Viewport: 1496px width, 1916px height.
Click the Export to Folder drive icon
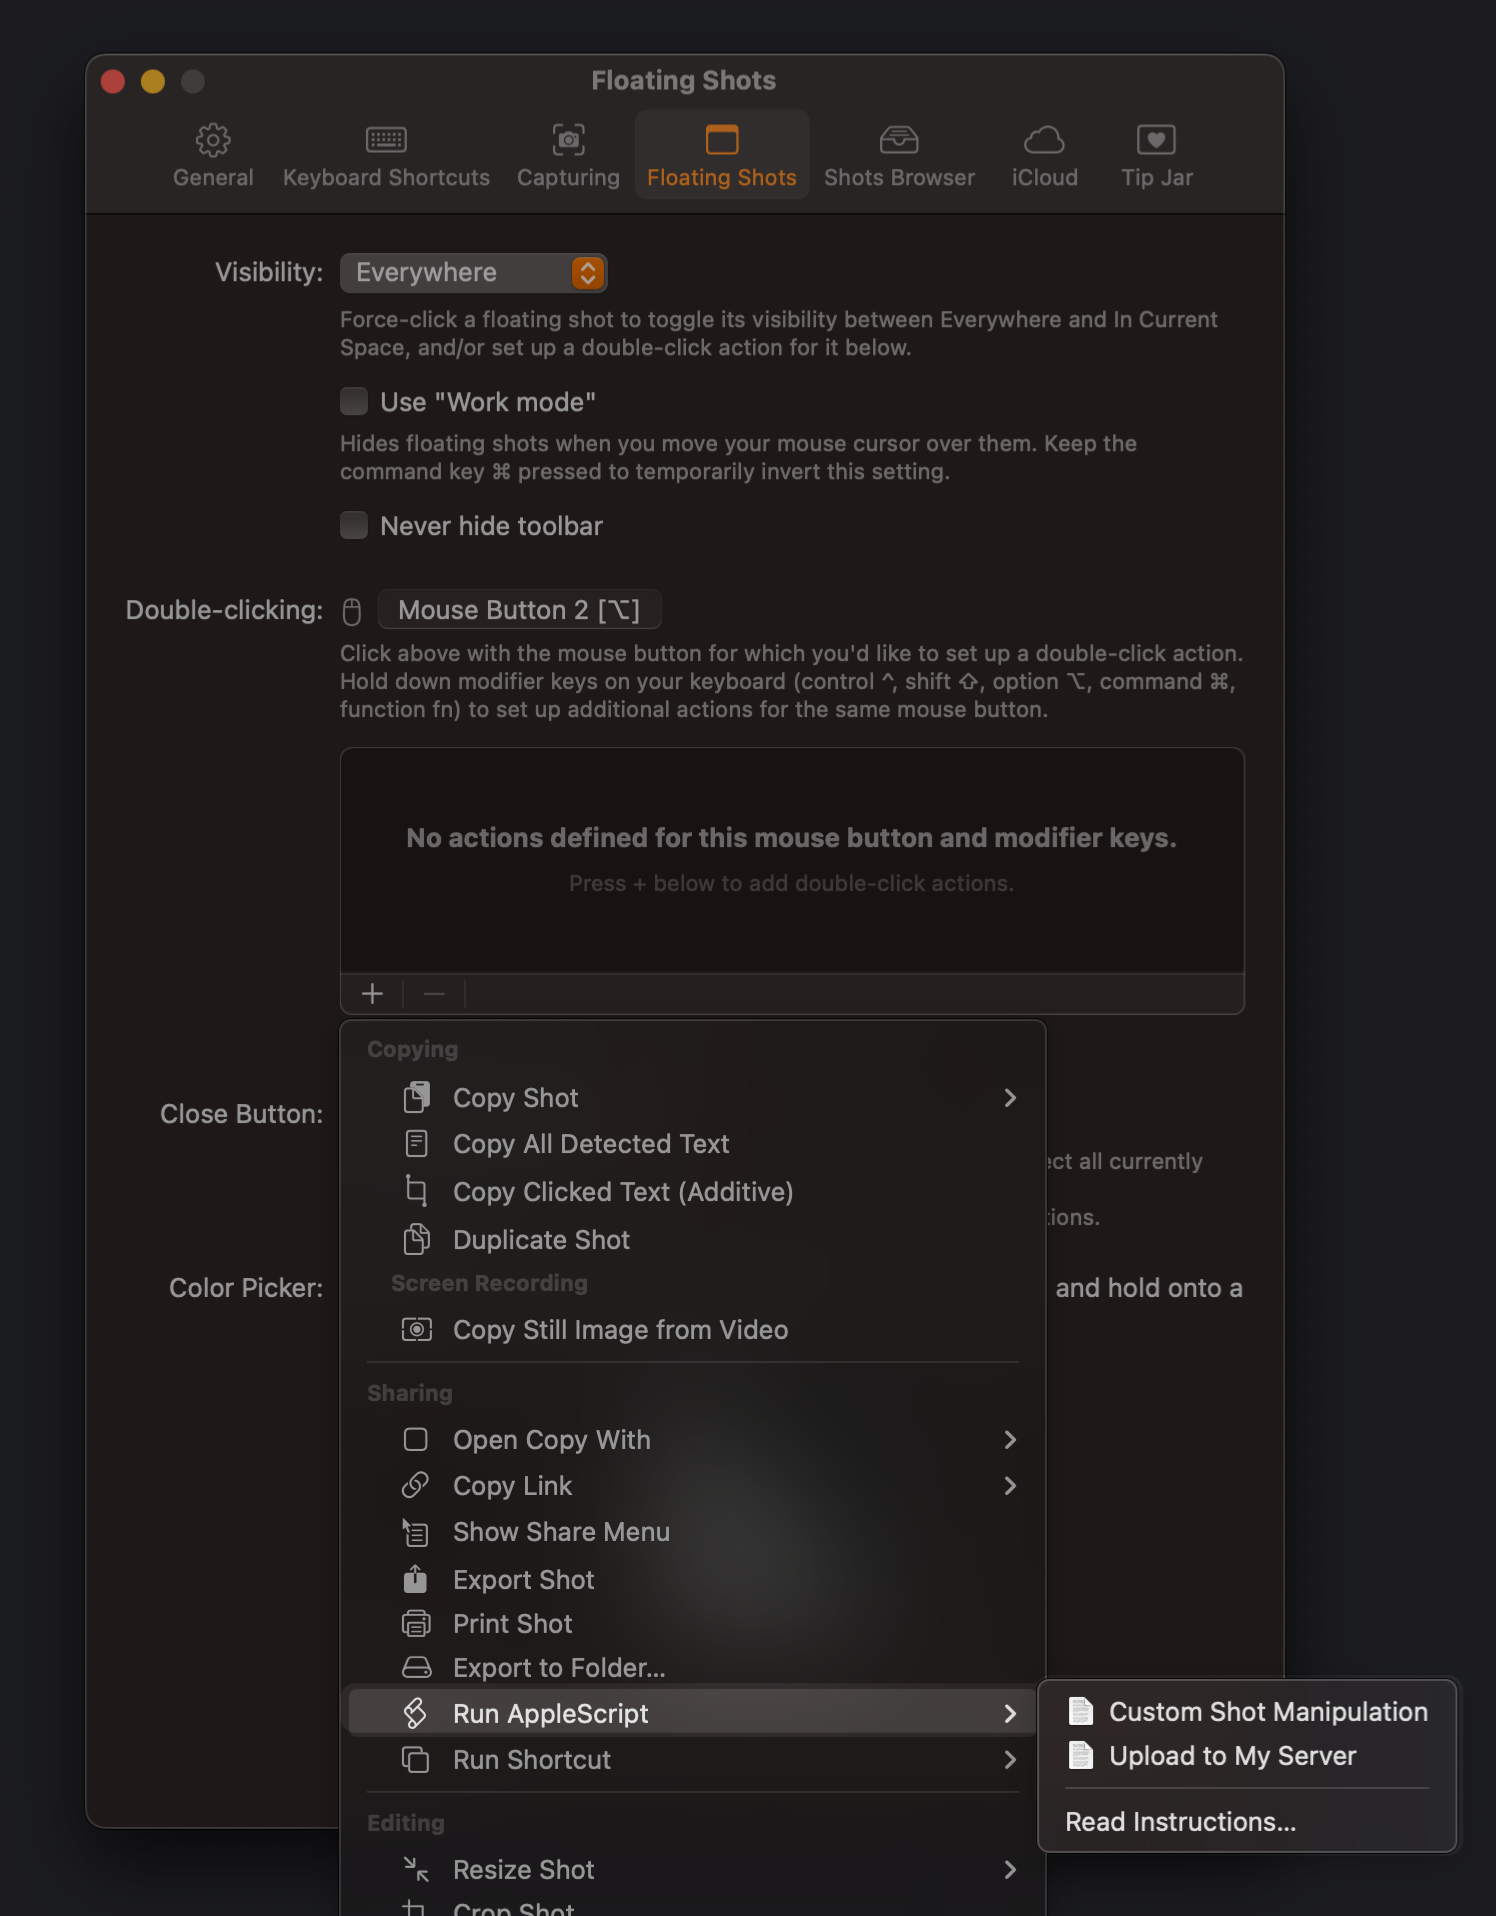tap(416, 1667)
